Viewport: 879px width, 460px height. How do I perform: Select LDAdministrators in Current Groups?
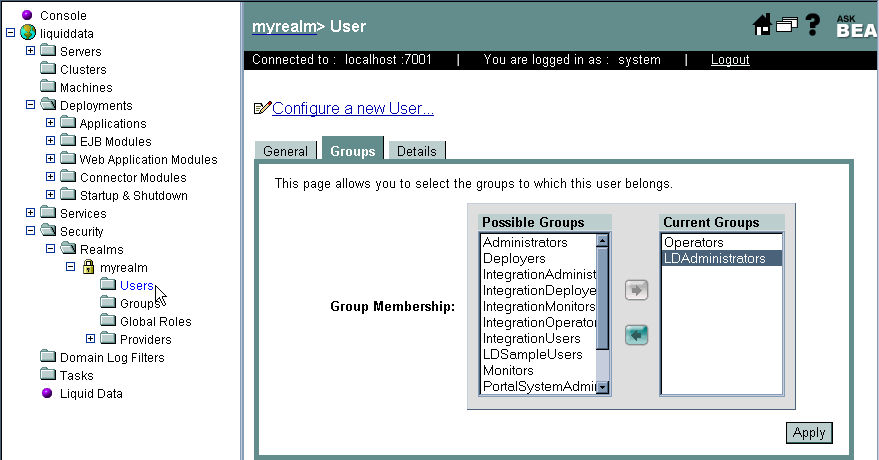pos(721,258)
